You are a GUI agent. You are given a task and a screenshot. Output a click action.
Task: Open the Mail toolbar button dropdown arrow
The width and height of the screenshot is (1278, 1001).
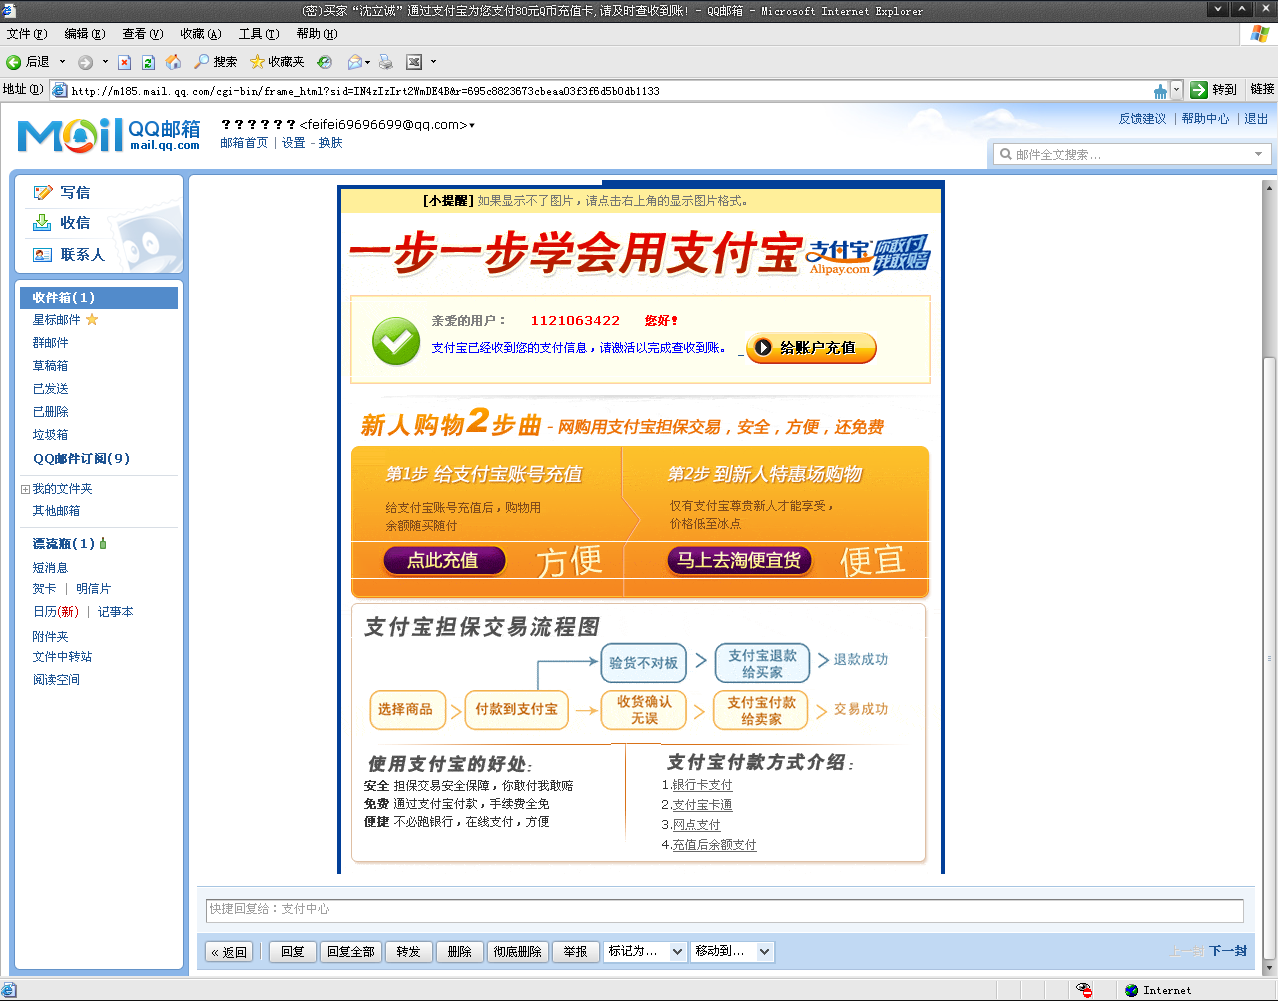pos(368,62)
